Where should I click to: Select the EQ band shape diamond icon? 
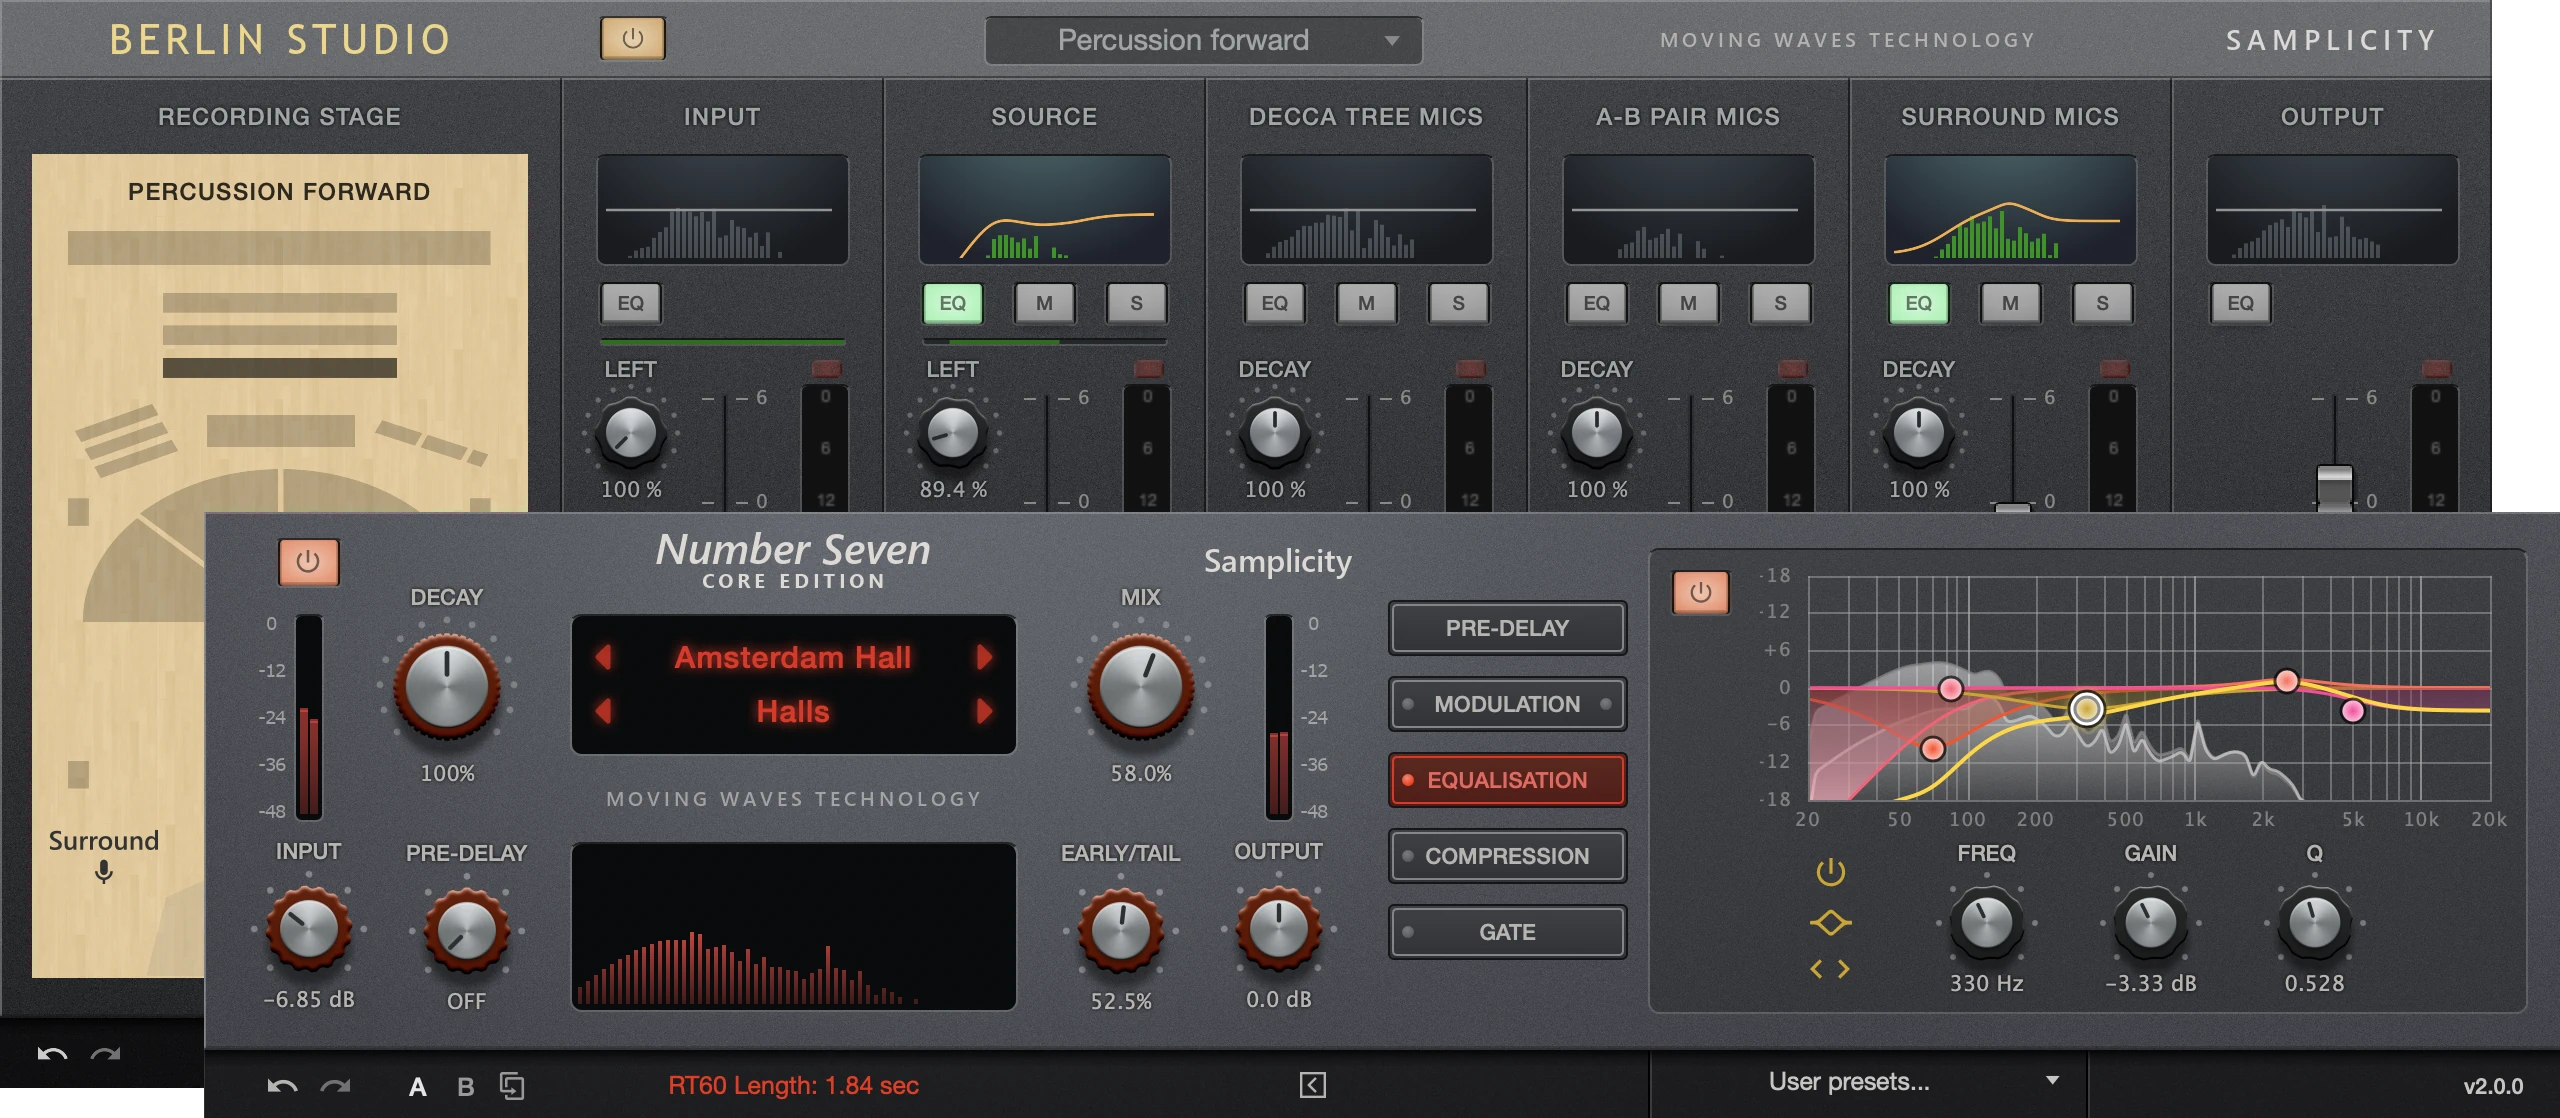point(1830,922)
